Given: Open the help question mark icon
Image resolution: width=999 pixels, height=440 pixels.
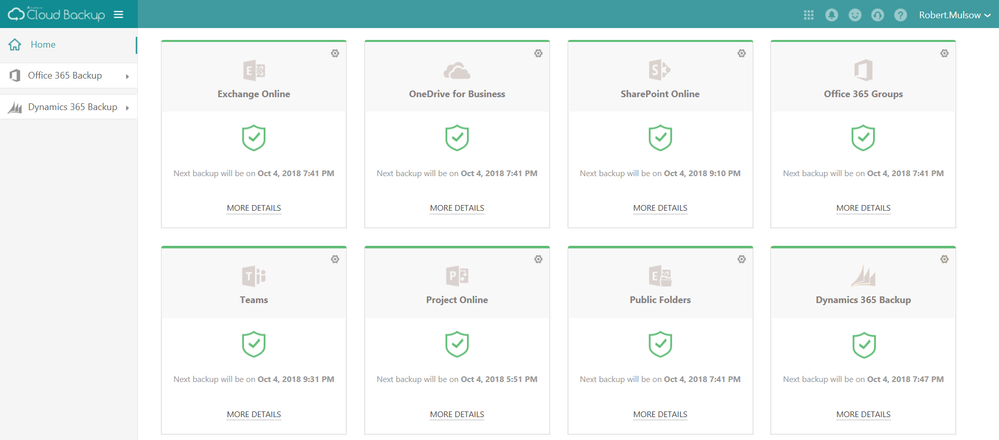Looking at the screenshot, I should tap(900, 15).
